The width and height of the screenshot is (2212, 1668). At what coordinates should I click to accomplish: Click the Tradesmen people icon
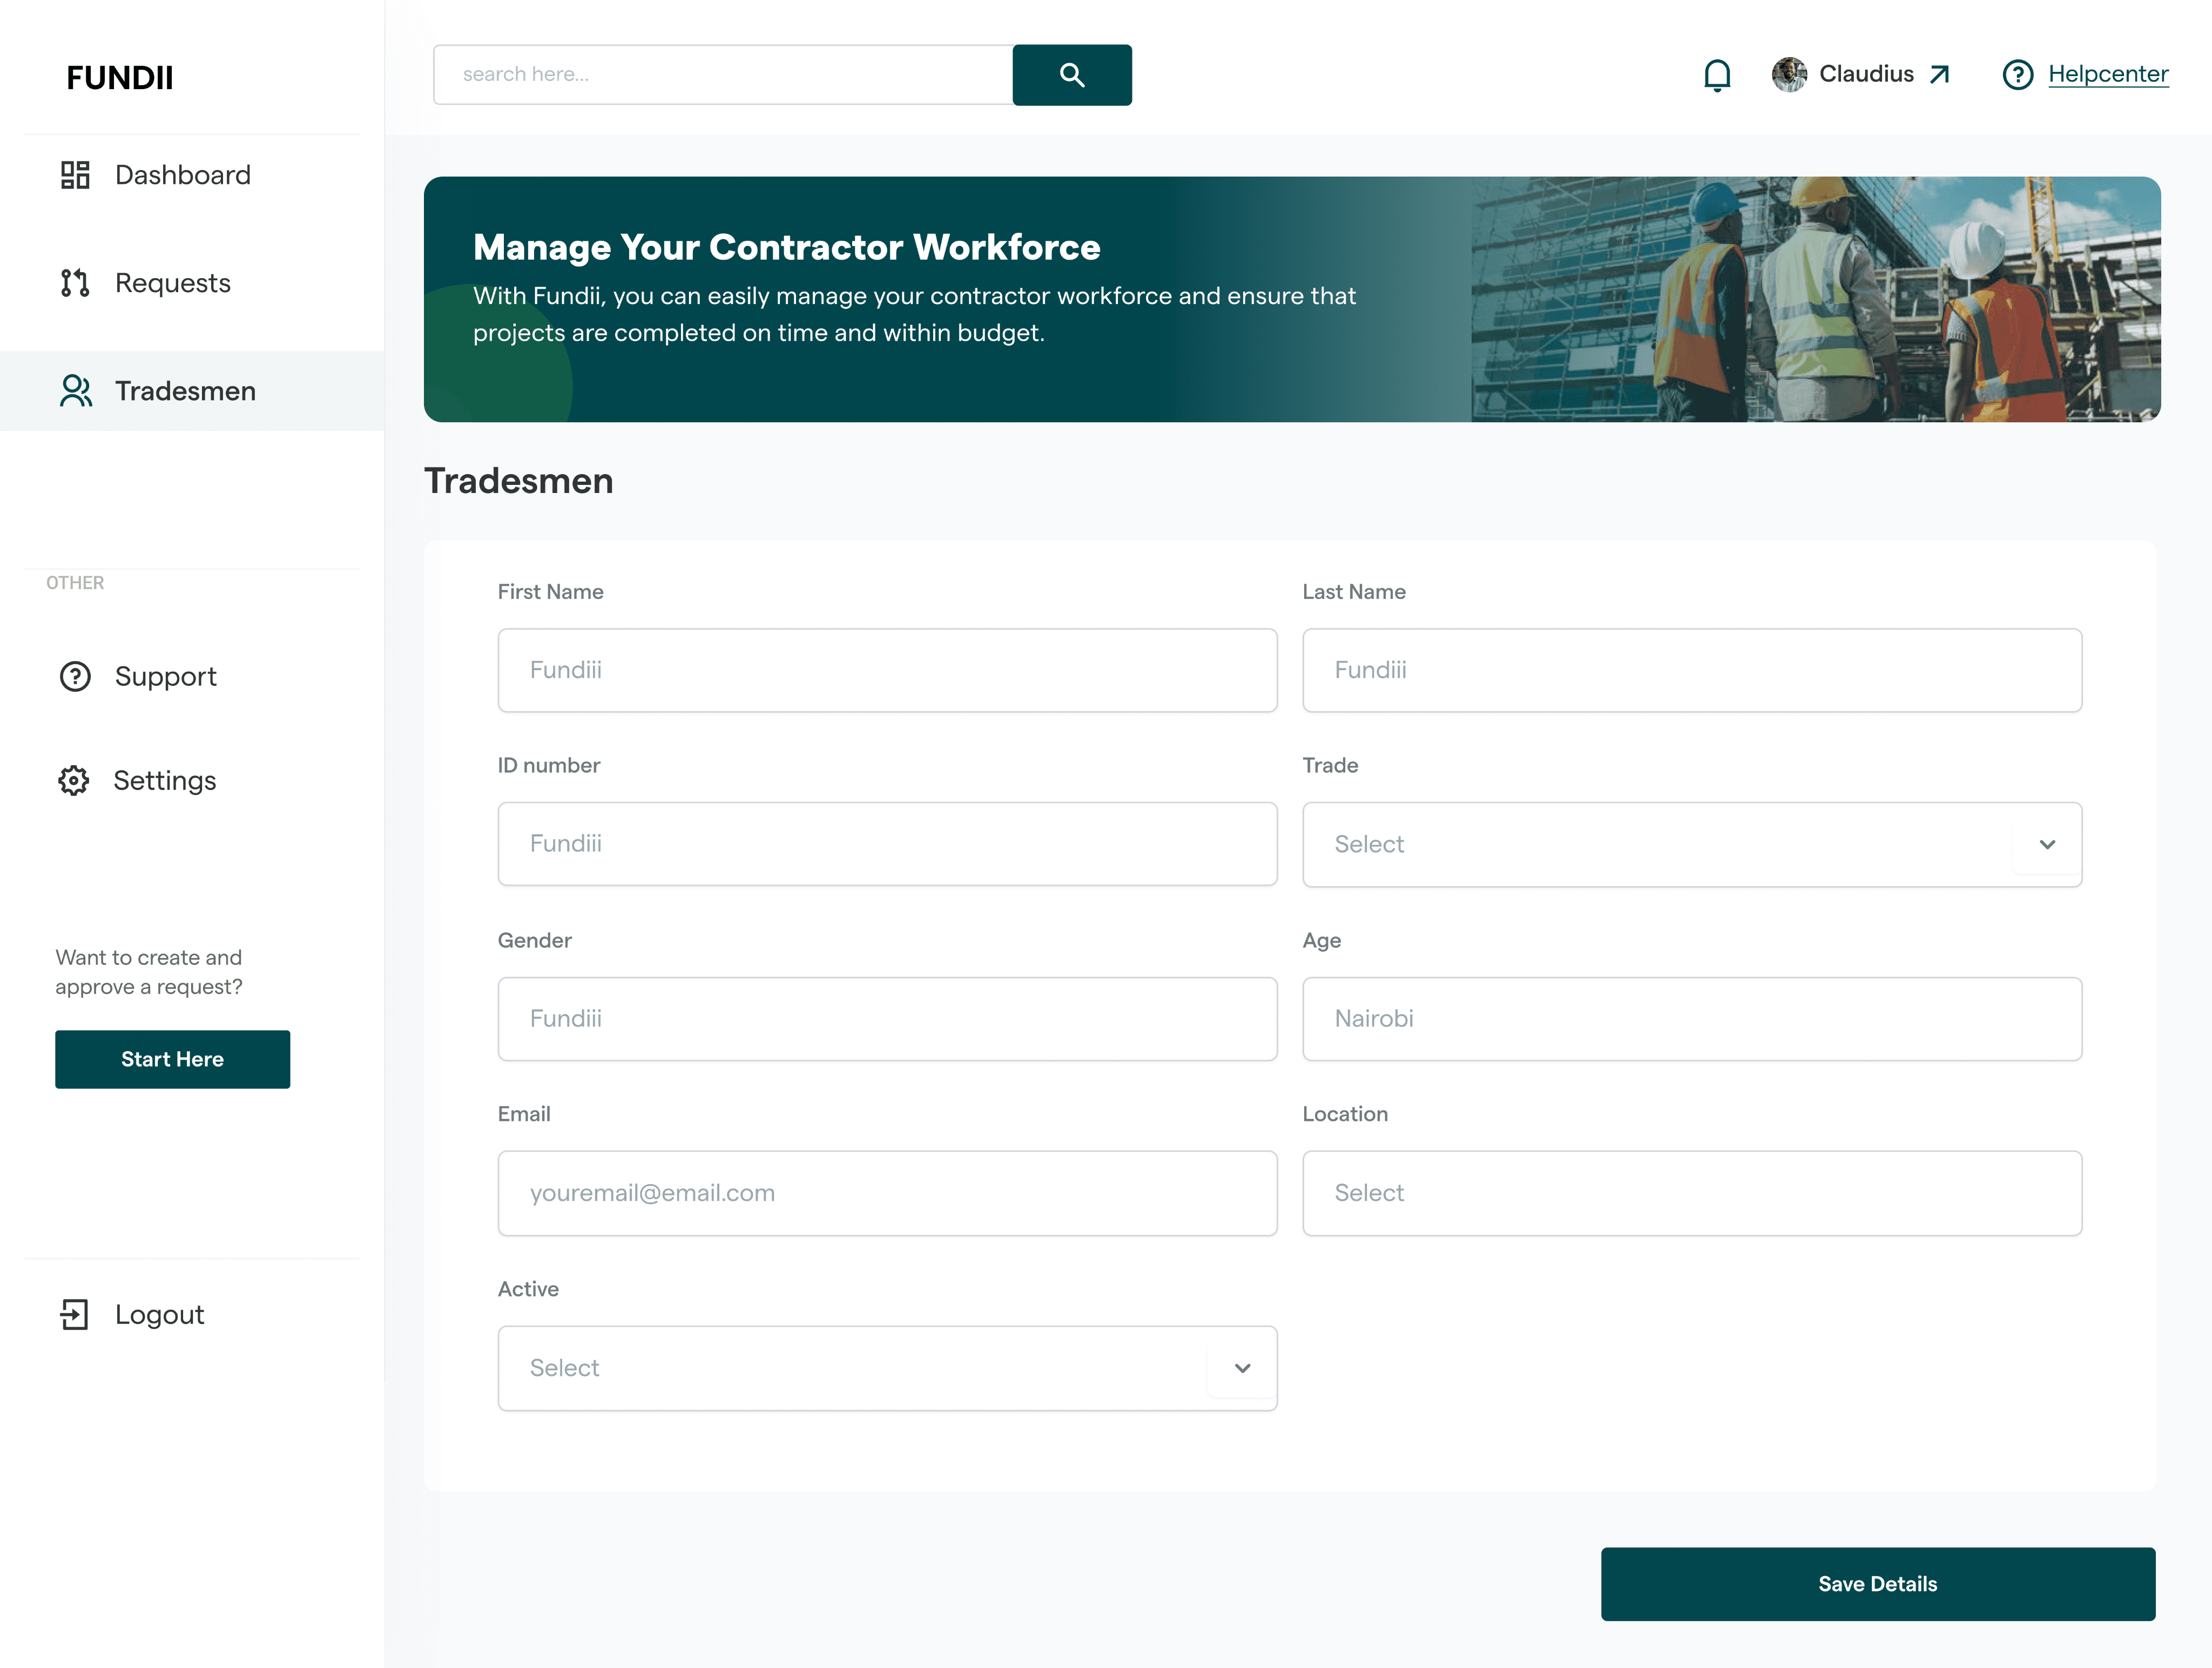[75, 391]
